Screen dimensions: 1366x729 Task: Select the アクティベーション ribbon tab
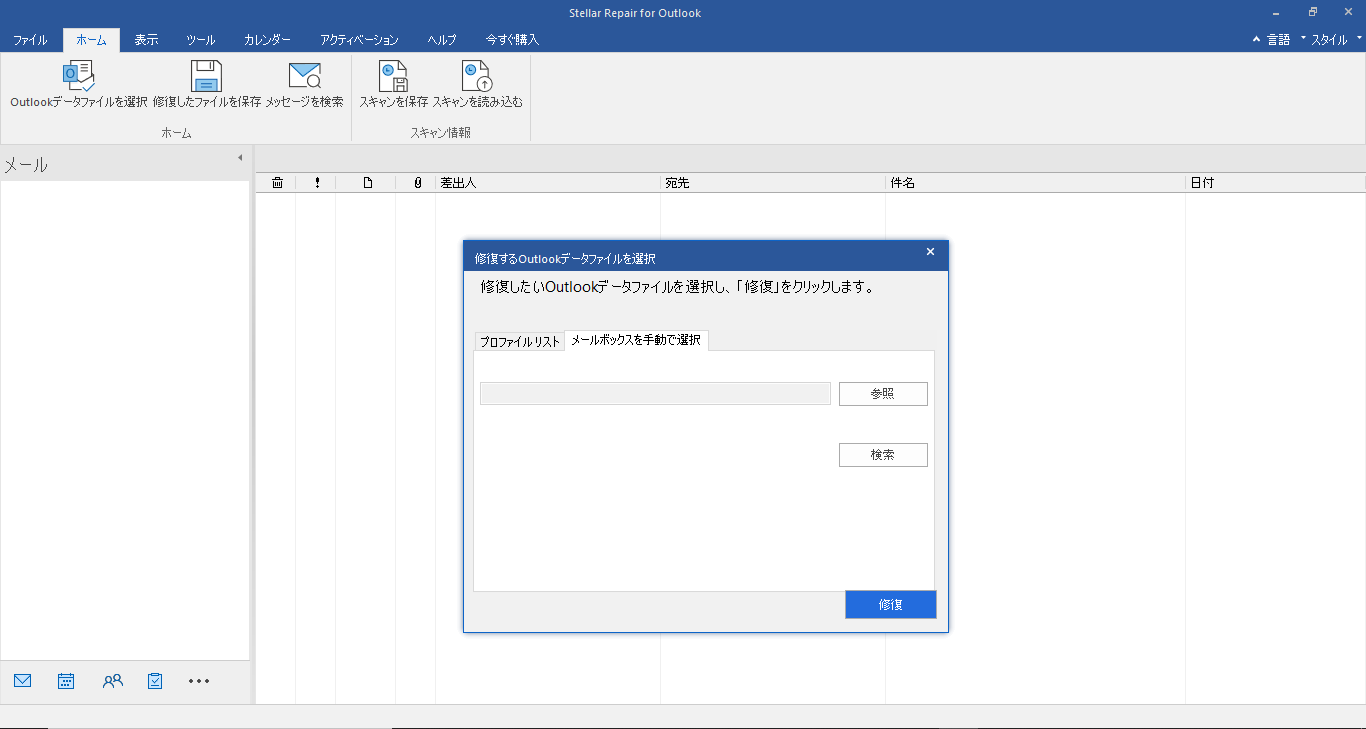click(x=359, y=40)
